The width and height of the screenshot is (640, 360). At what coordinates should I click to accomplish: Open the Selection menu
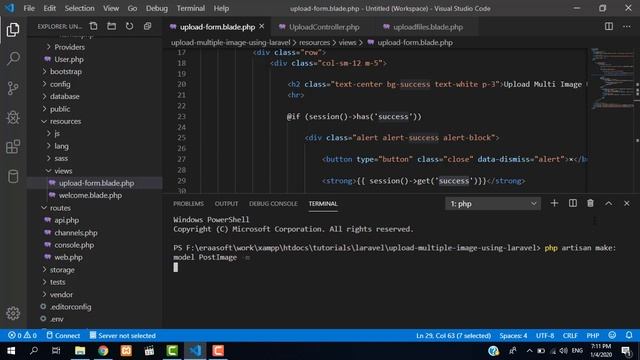[x=79, y=8]
